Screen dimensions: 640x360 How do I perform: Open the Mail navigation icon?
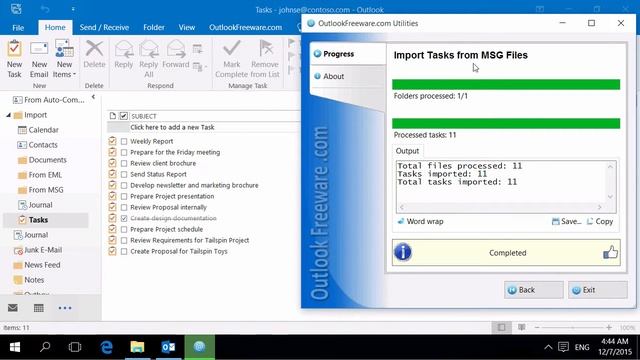click(x=13, y=308)
